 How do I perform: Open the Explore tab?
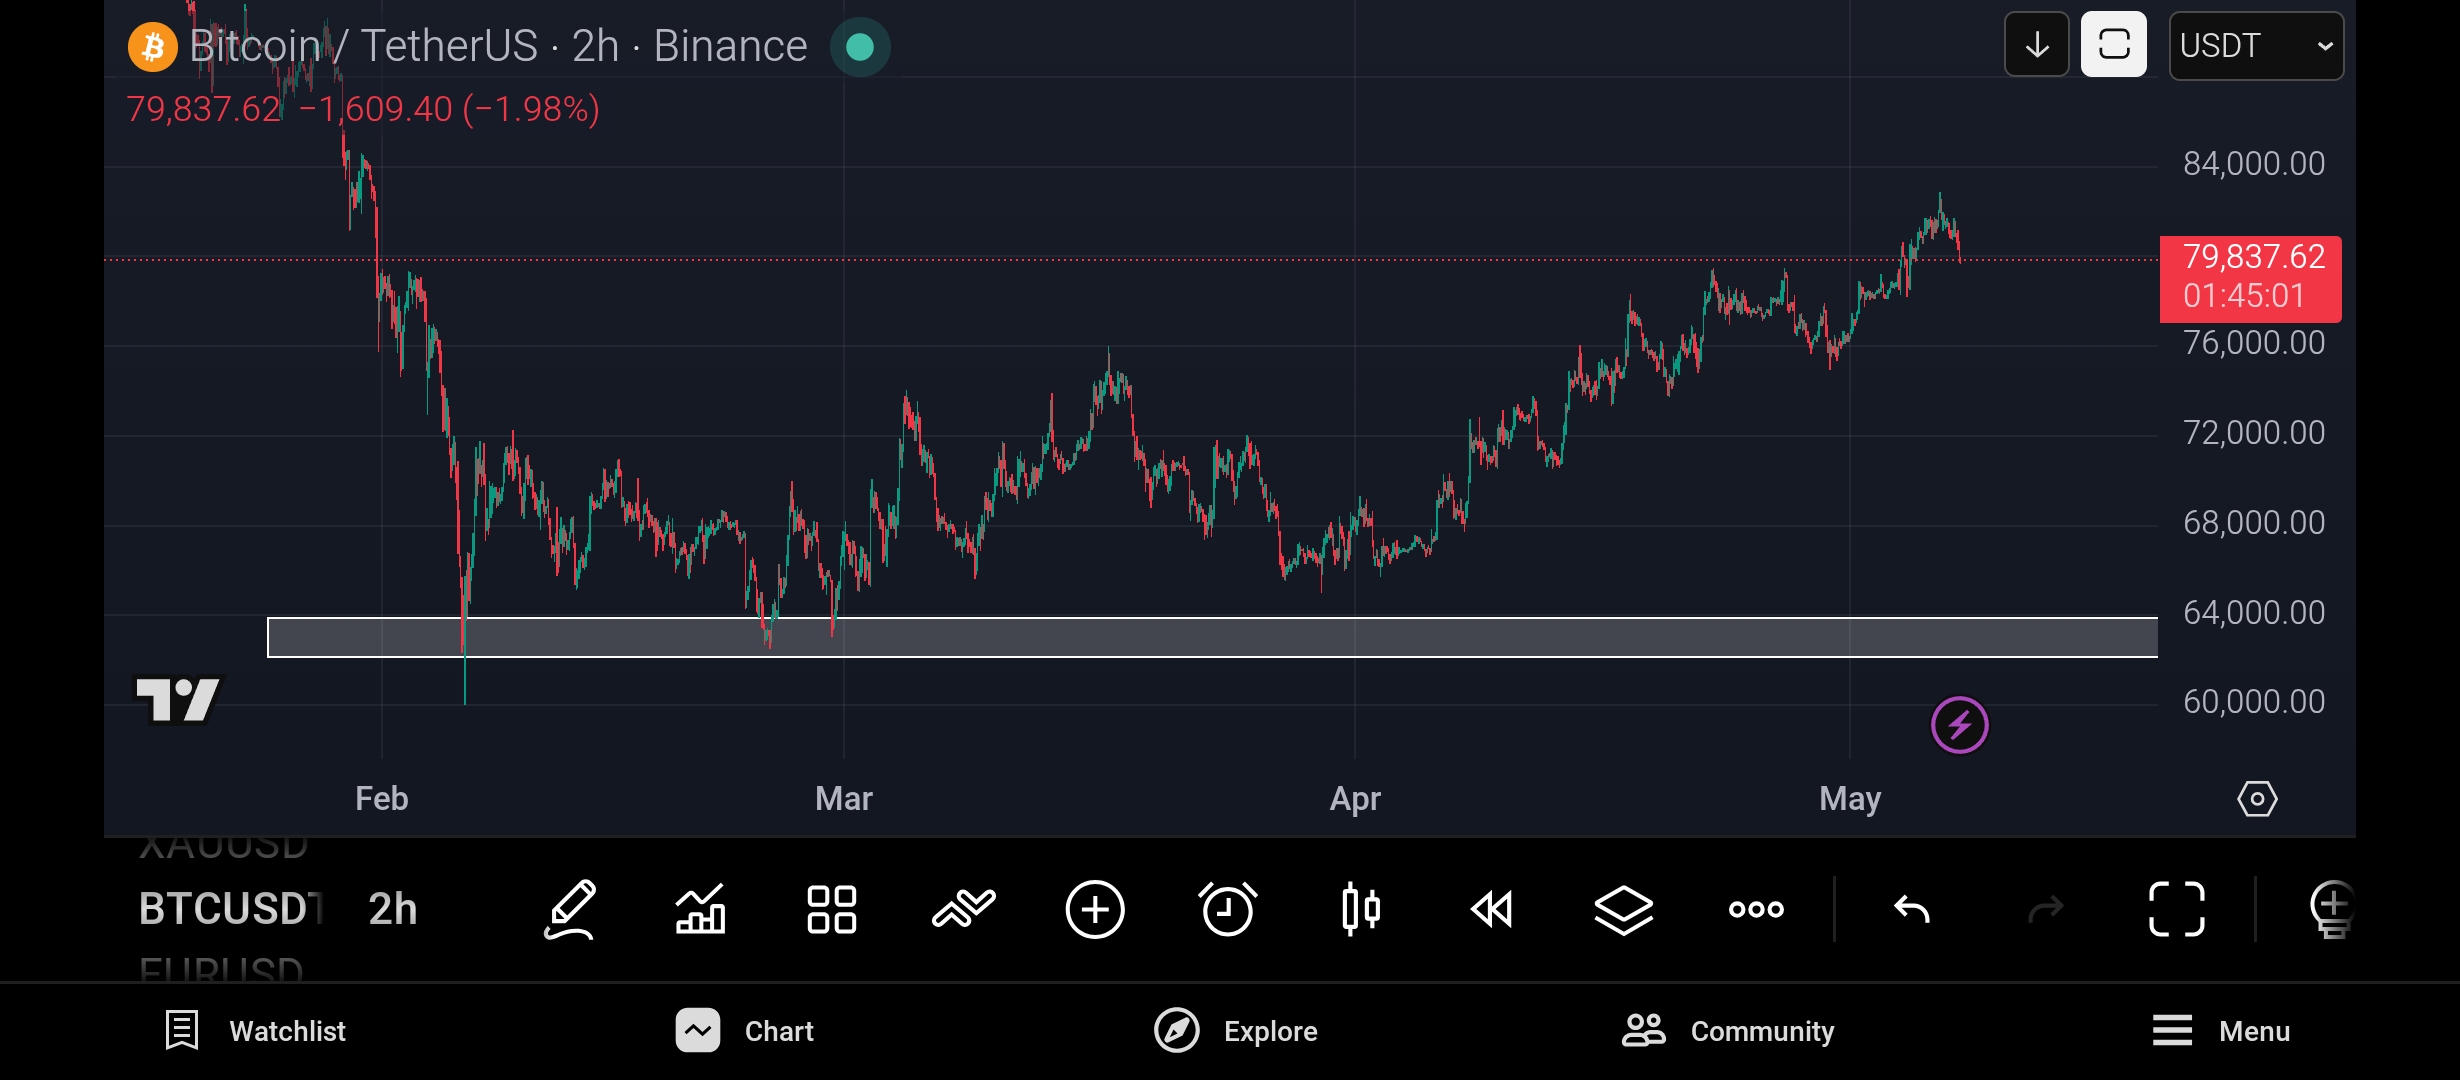tap(1236, 1031)
